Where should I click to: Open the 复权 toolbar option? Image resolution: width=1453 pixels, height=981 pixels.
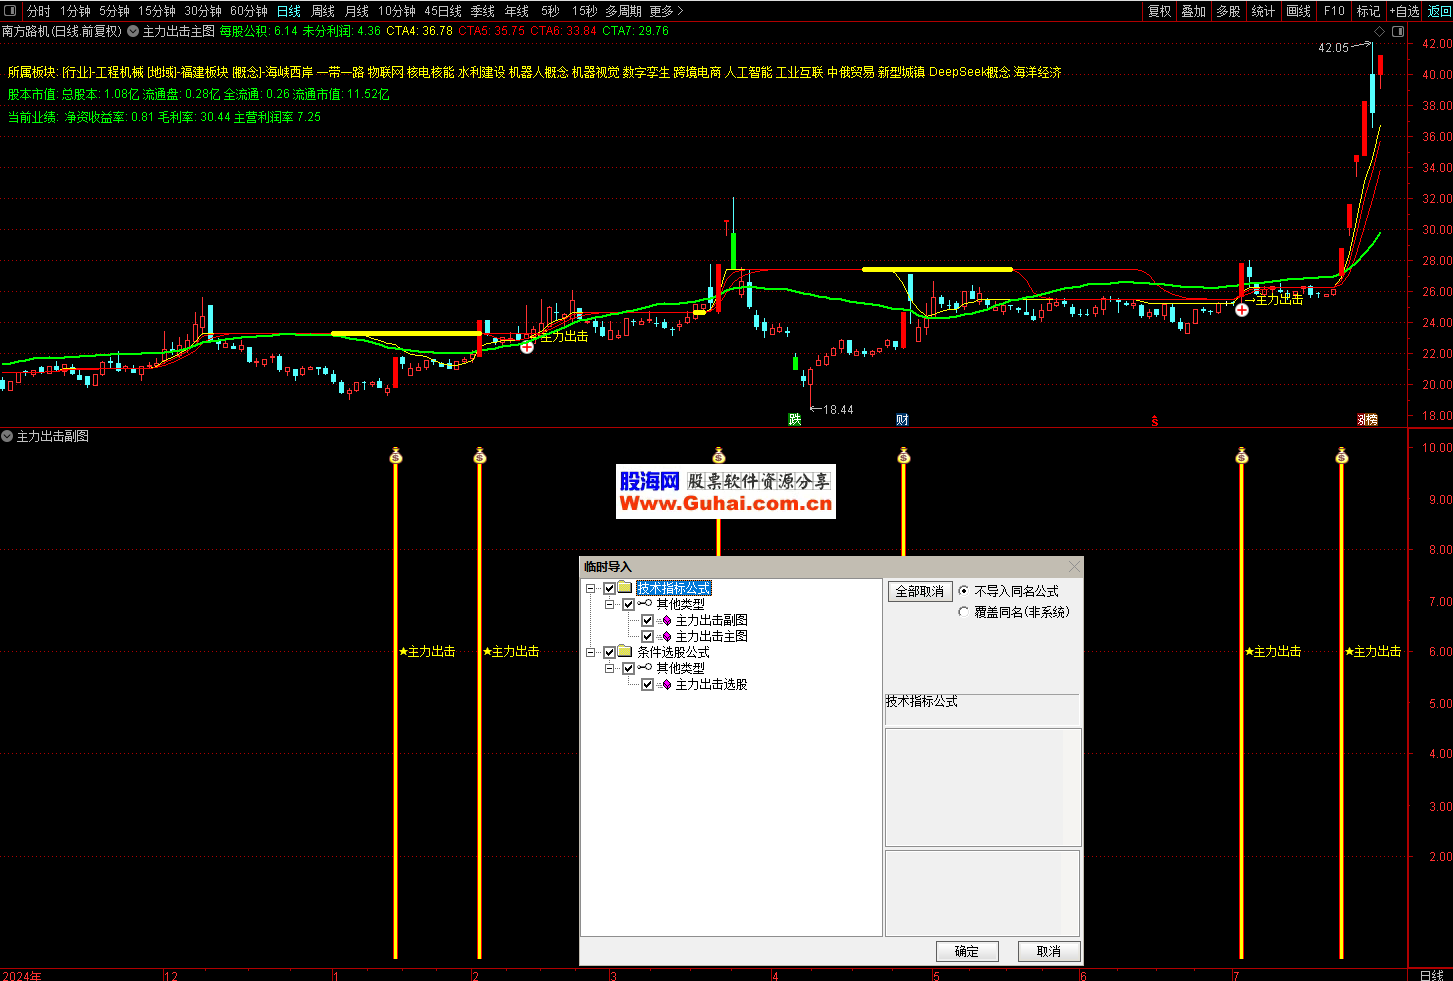coord(1159,11)
